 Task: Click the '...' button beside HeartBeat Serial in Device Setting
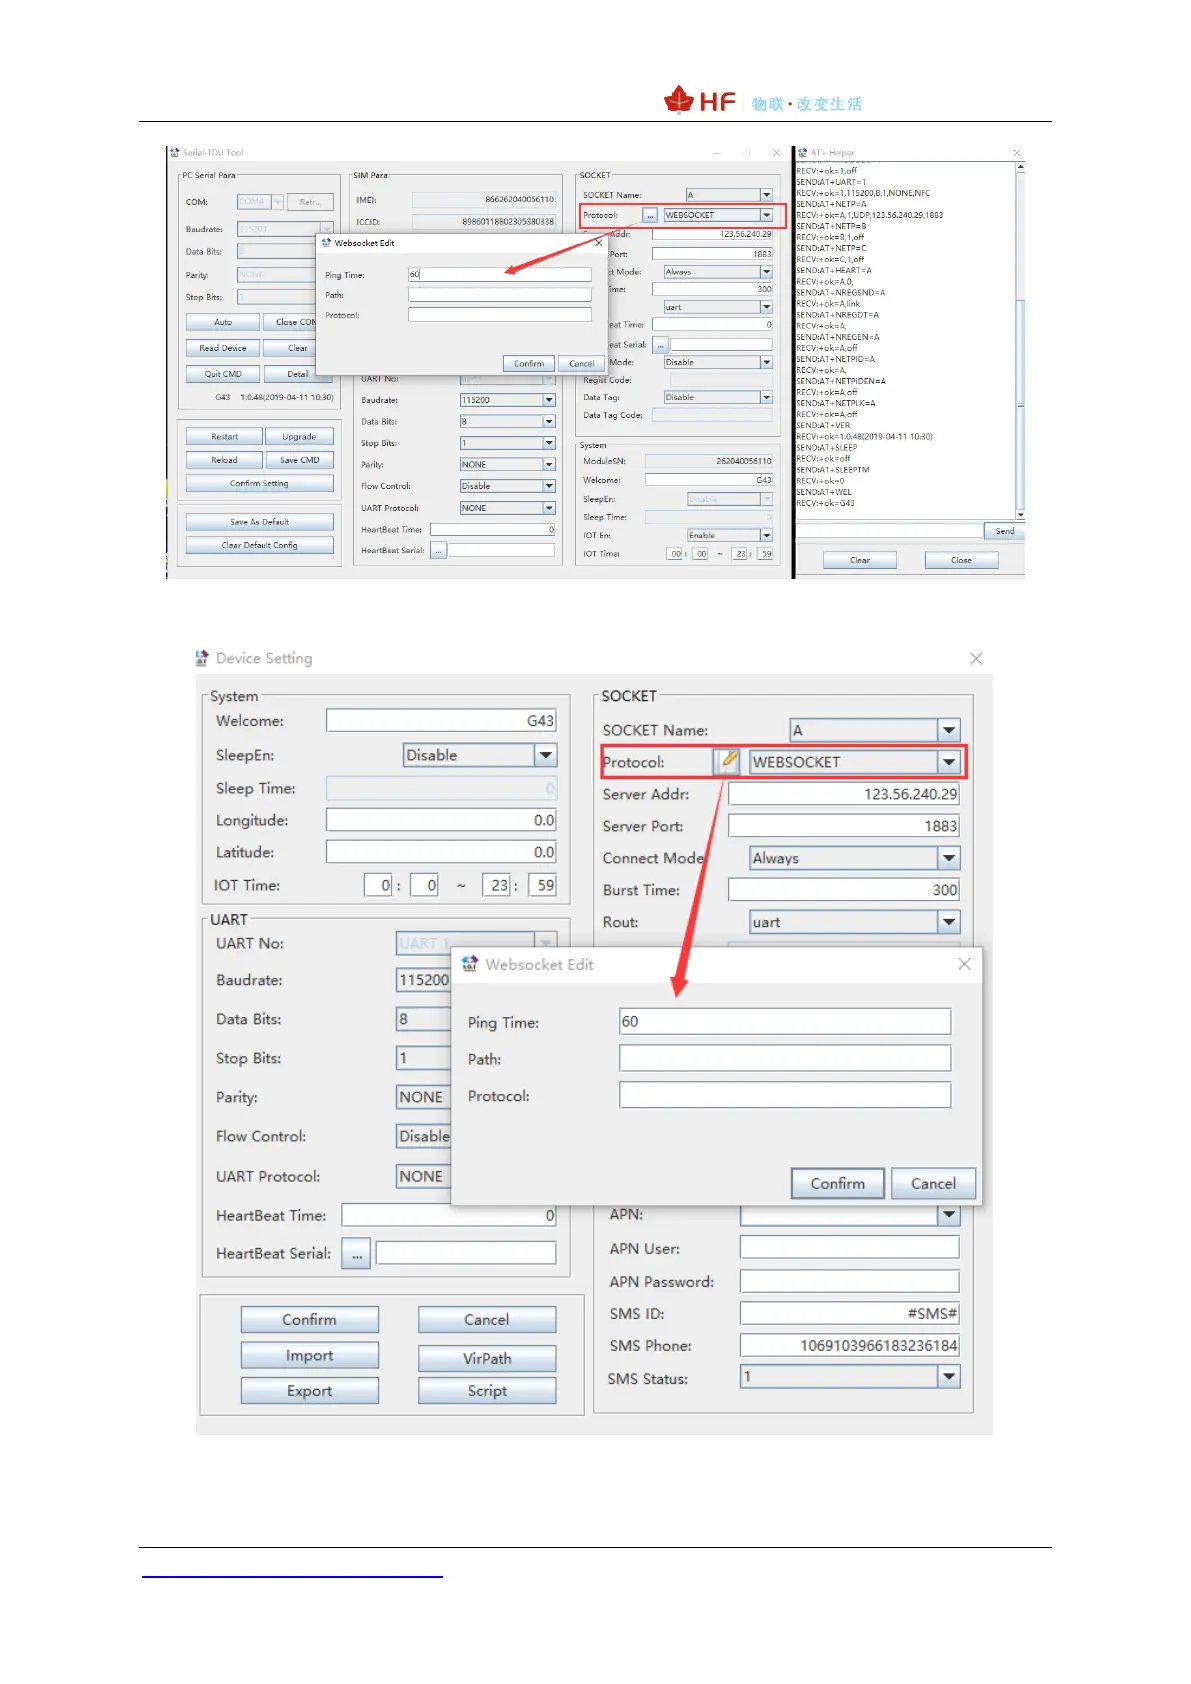(x=356, y=1253)
